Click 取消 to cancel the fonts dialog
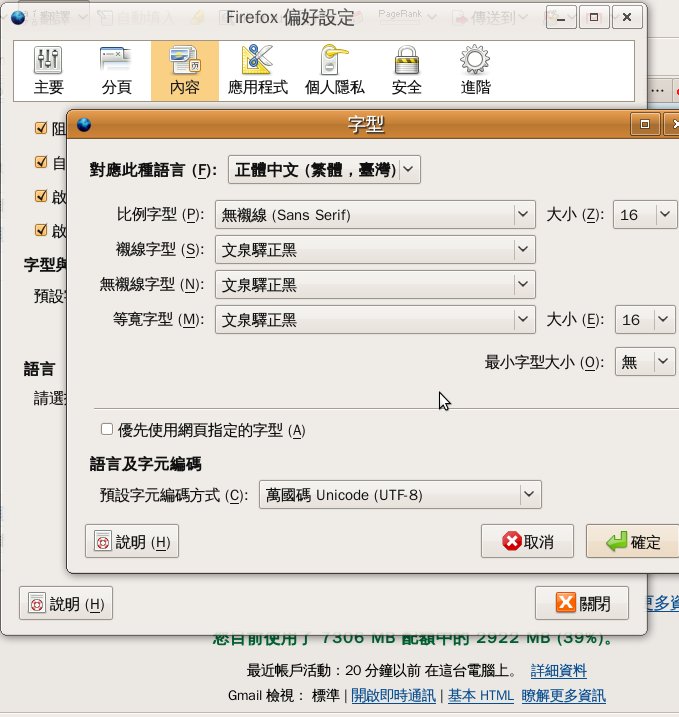679x717 pixels. click(527, 541)
